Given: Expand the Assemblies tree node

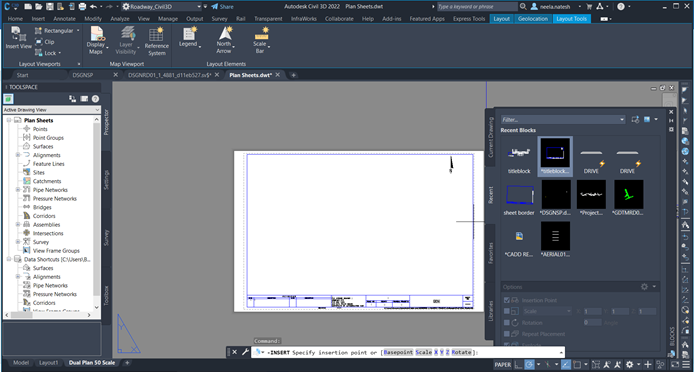Looking at the screenshot, I should pos(18,225).
